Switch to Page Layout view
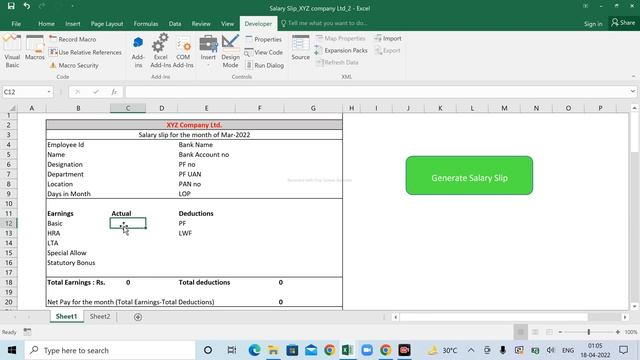The image size is (640, 360). [x=535, y=332]
